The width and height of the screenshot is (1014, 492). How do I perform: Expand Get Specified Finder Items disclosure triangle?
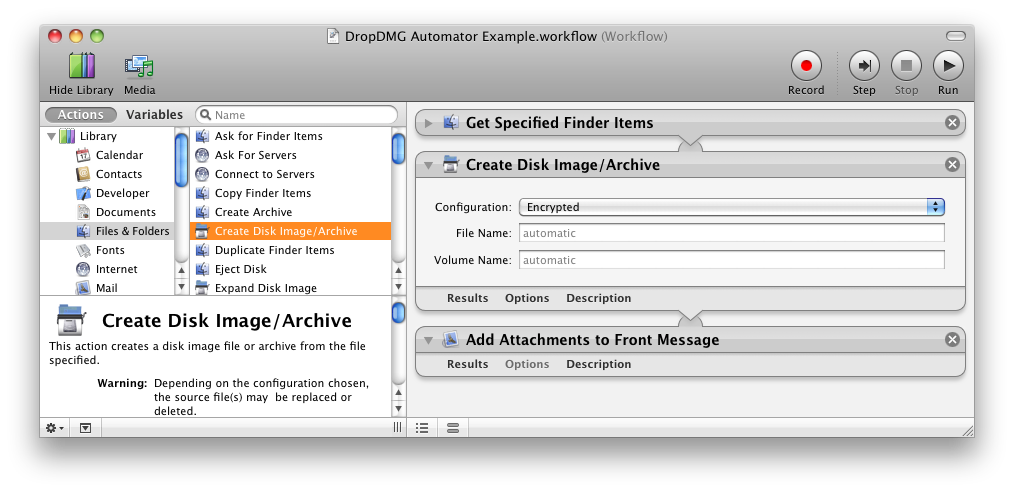(428, 123)
